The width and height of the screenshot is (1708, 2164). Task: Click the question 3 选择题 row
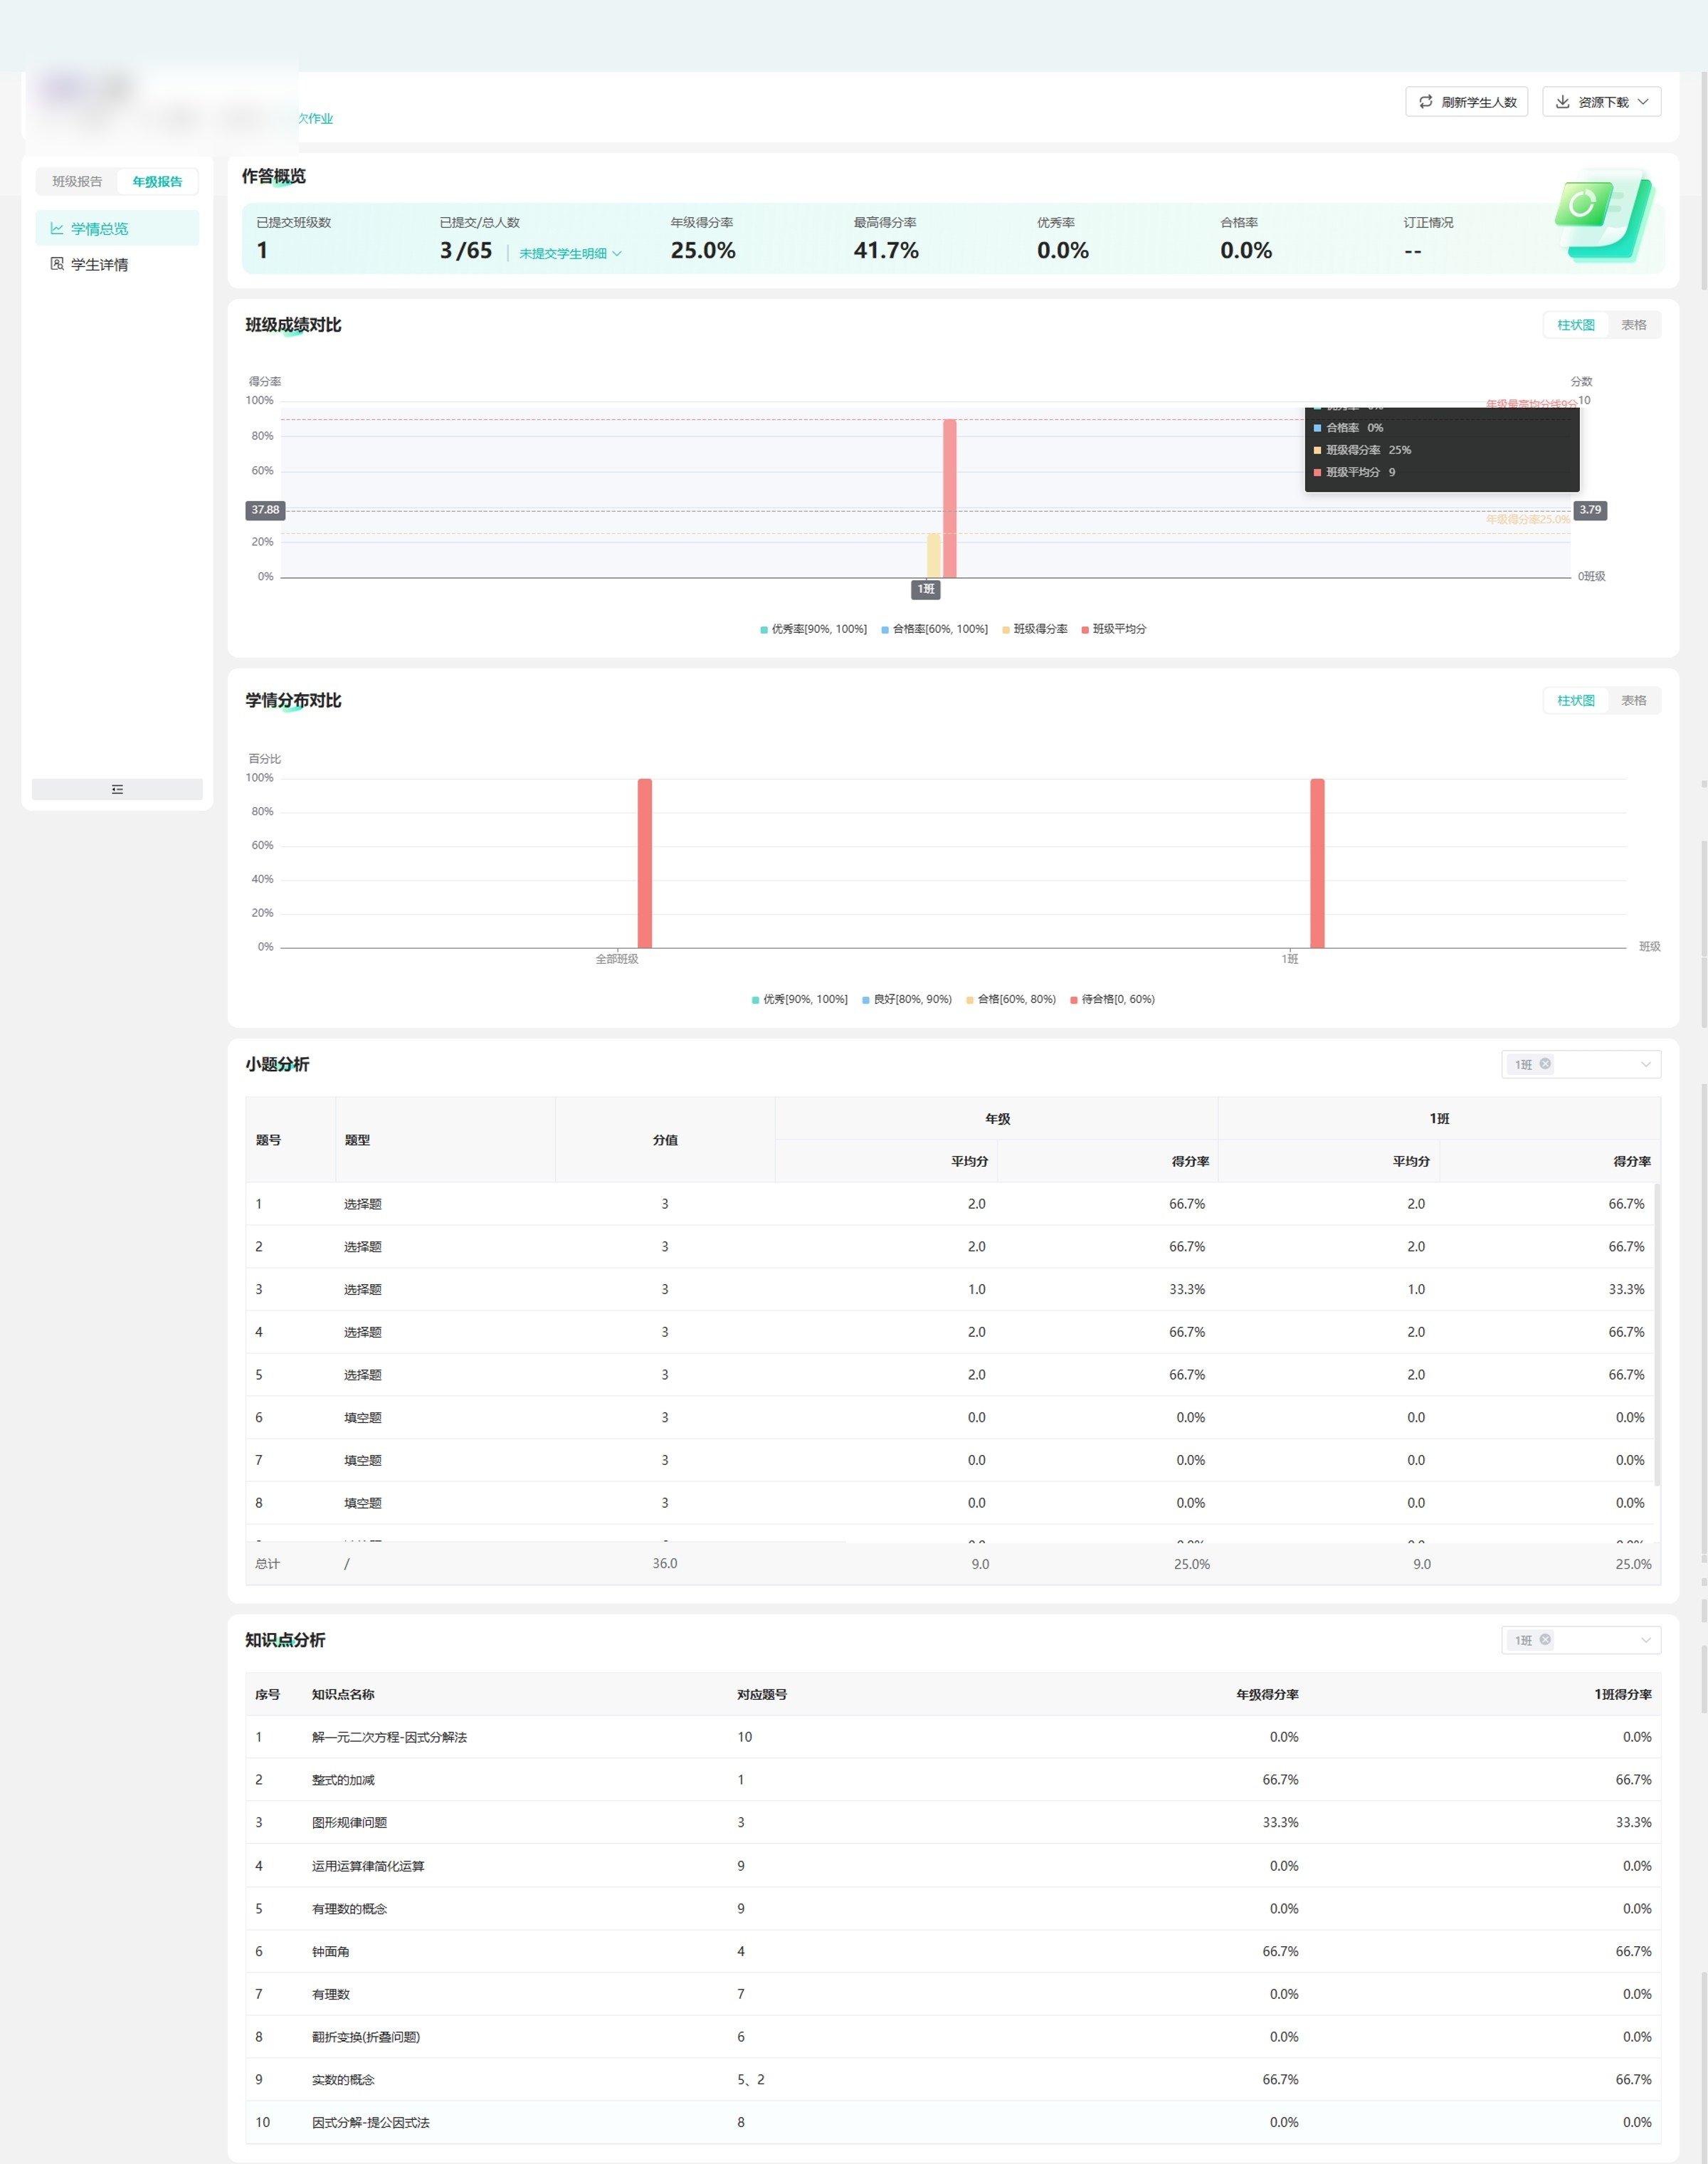(950, 1289)
